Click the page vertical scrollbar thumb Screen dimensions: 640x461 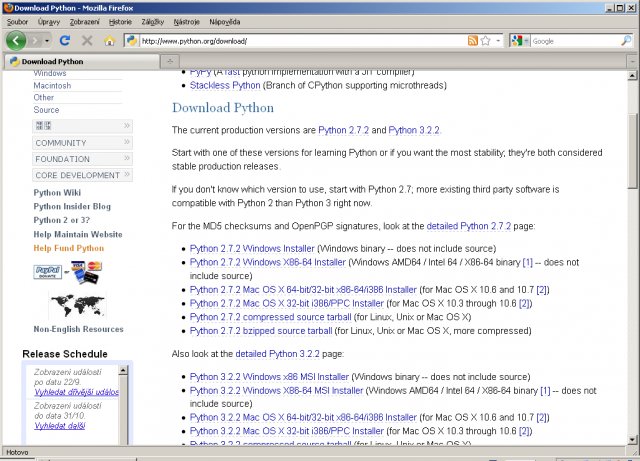(632, 150)
